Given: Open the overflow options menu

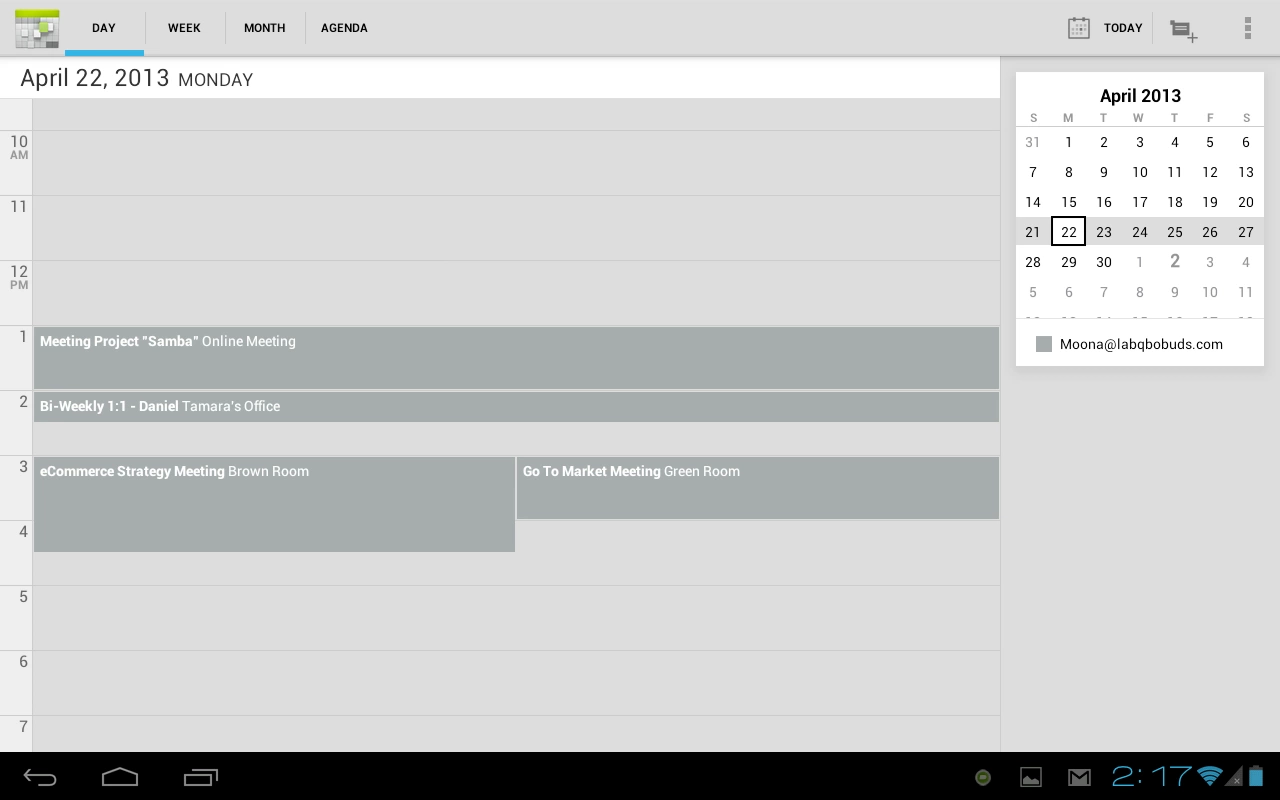Looking at the screenshot, I should pos(1247,28).
